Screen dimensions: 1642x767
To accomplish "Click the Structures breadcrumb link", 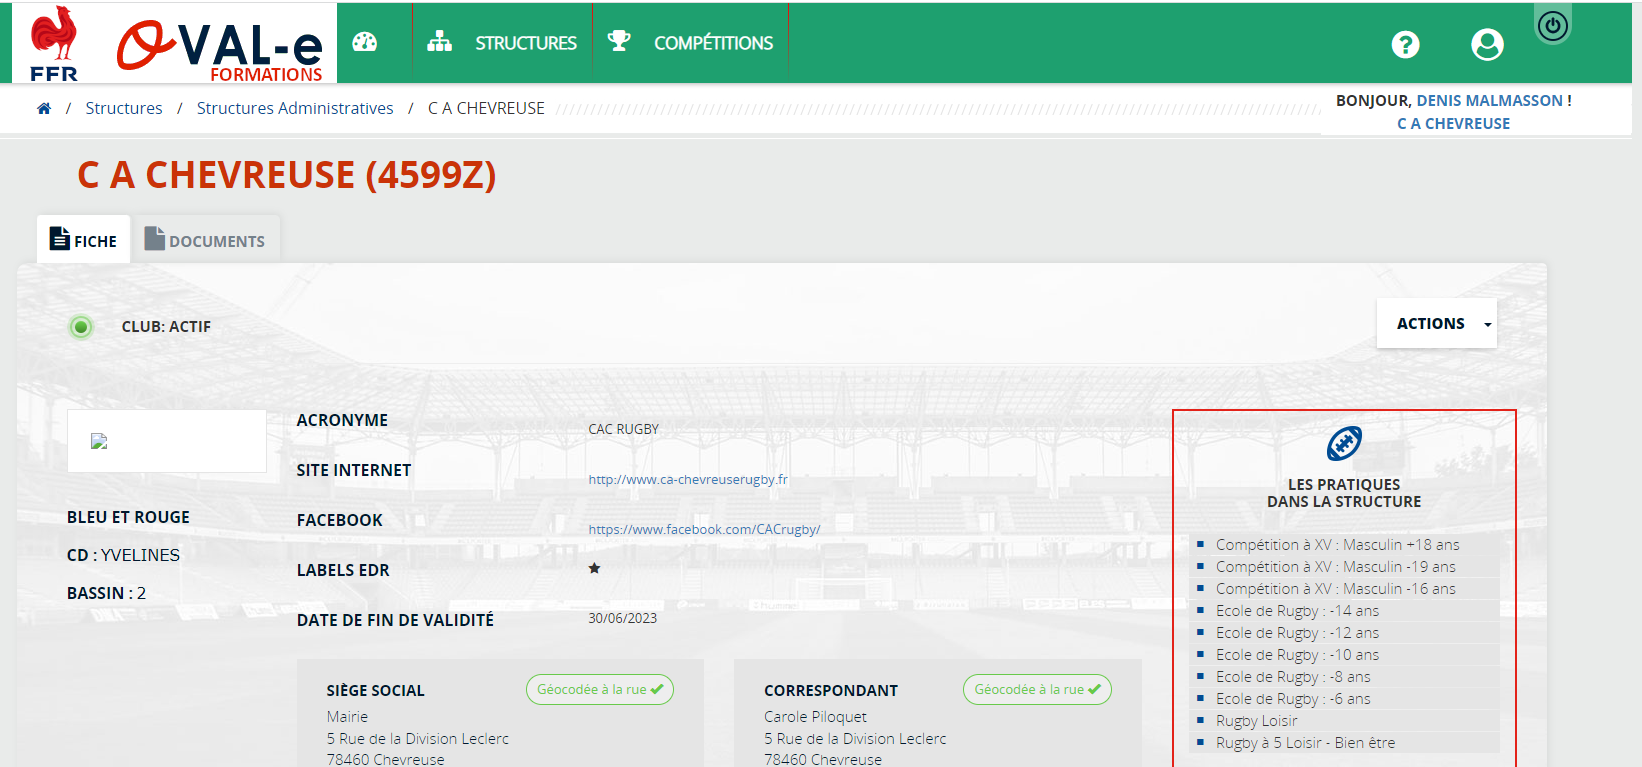I will pyautogui.click(x=124, y=108).
